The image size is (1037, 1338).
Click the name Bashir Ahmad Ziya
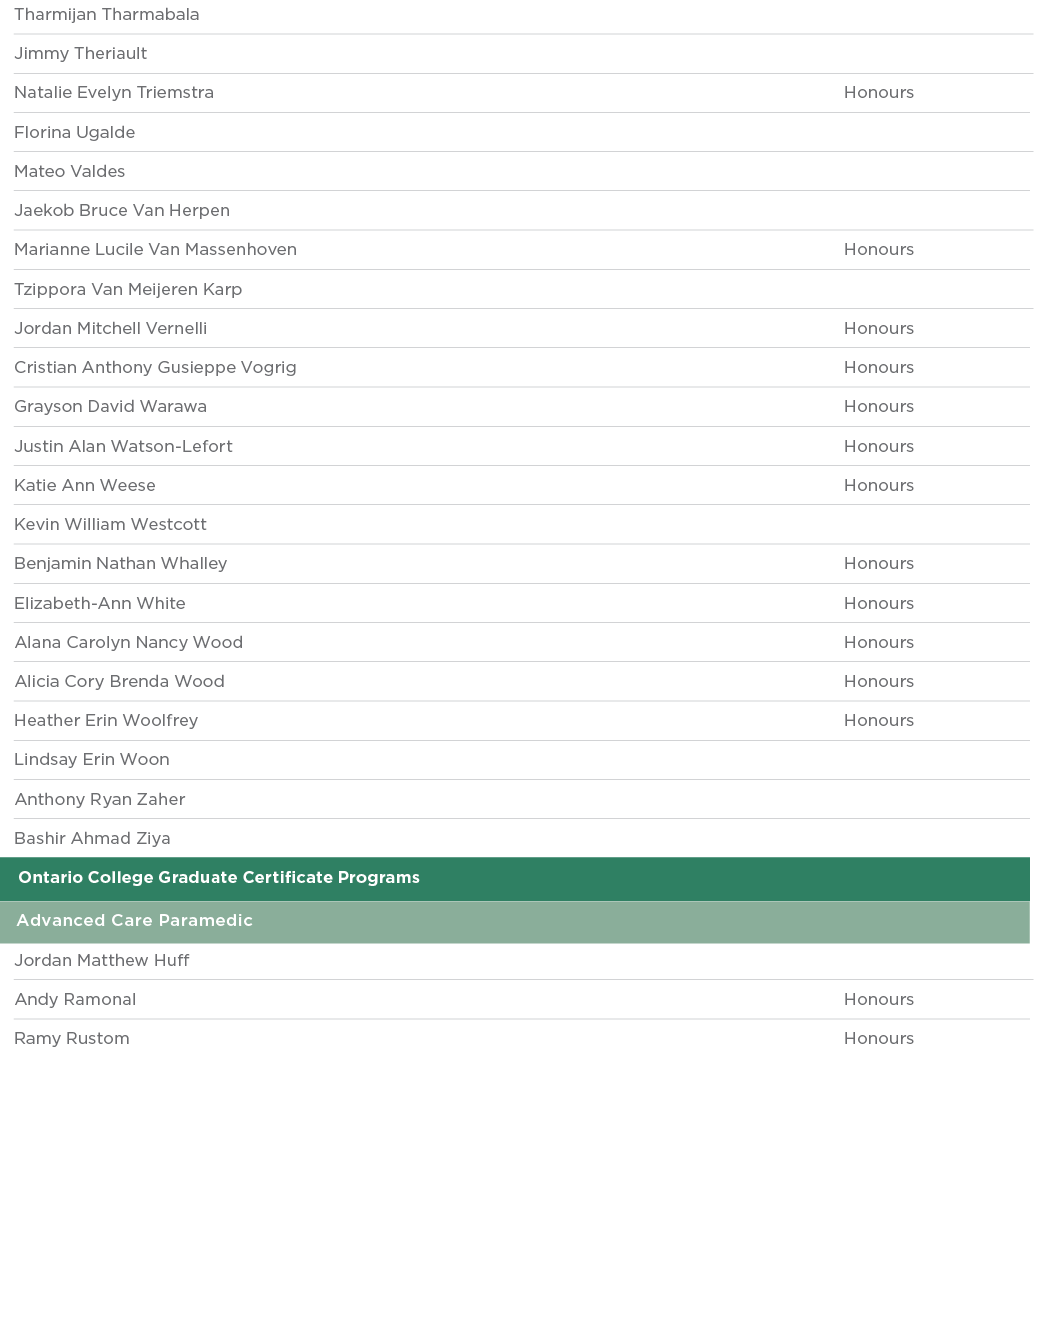pos(92,838)
